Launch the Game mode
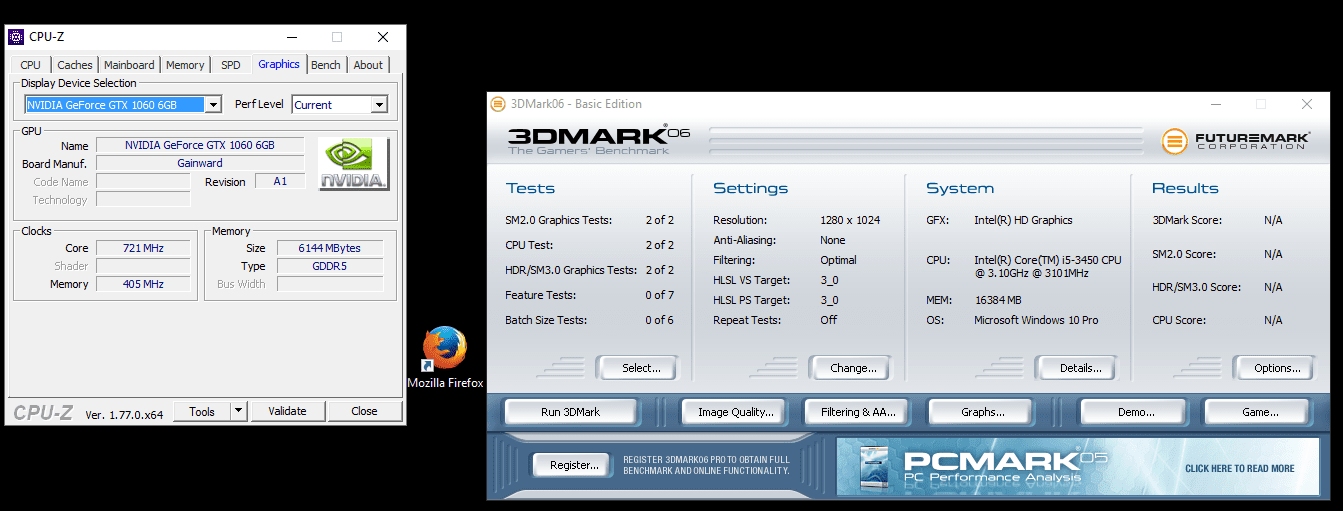This screenshot has width=1343, height=511. (1260, 411)
